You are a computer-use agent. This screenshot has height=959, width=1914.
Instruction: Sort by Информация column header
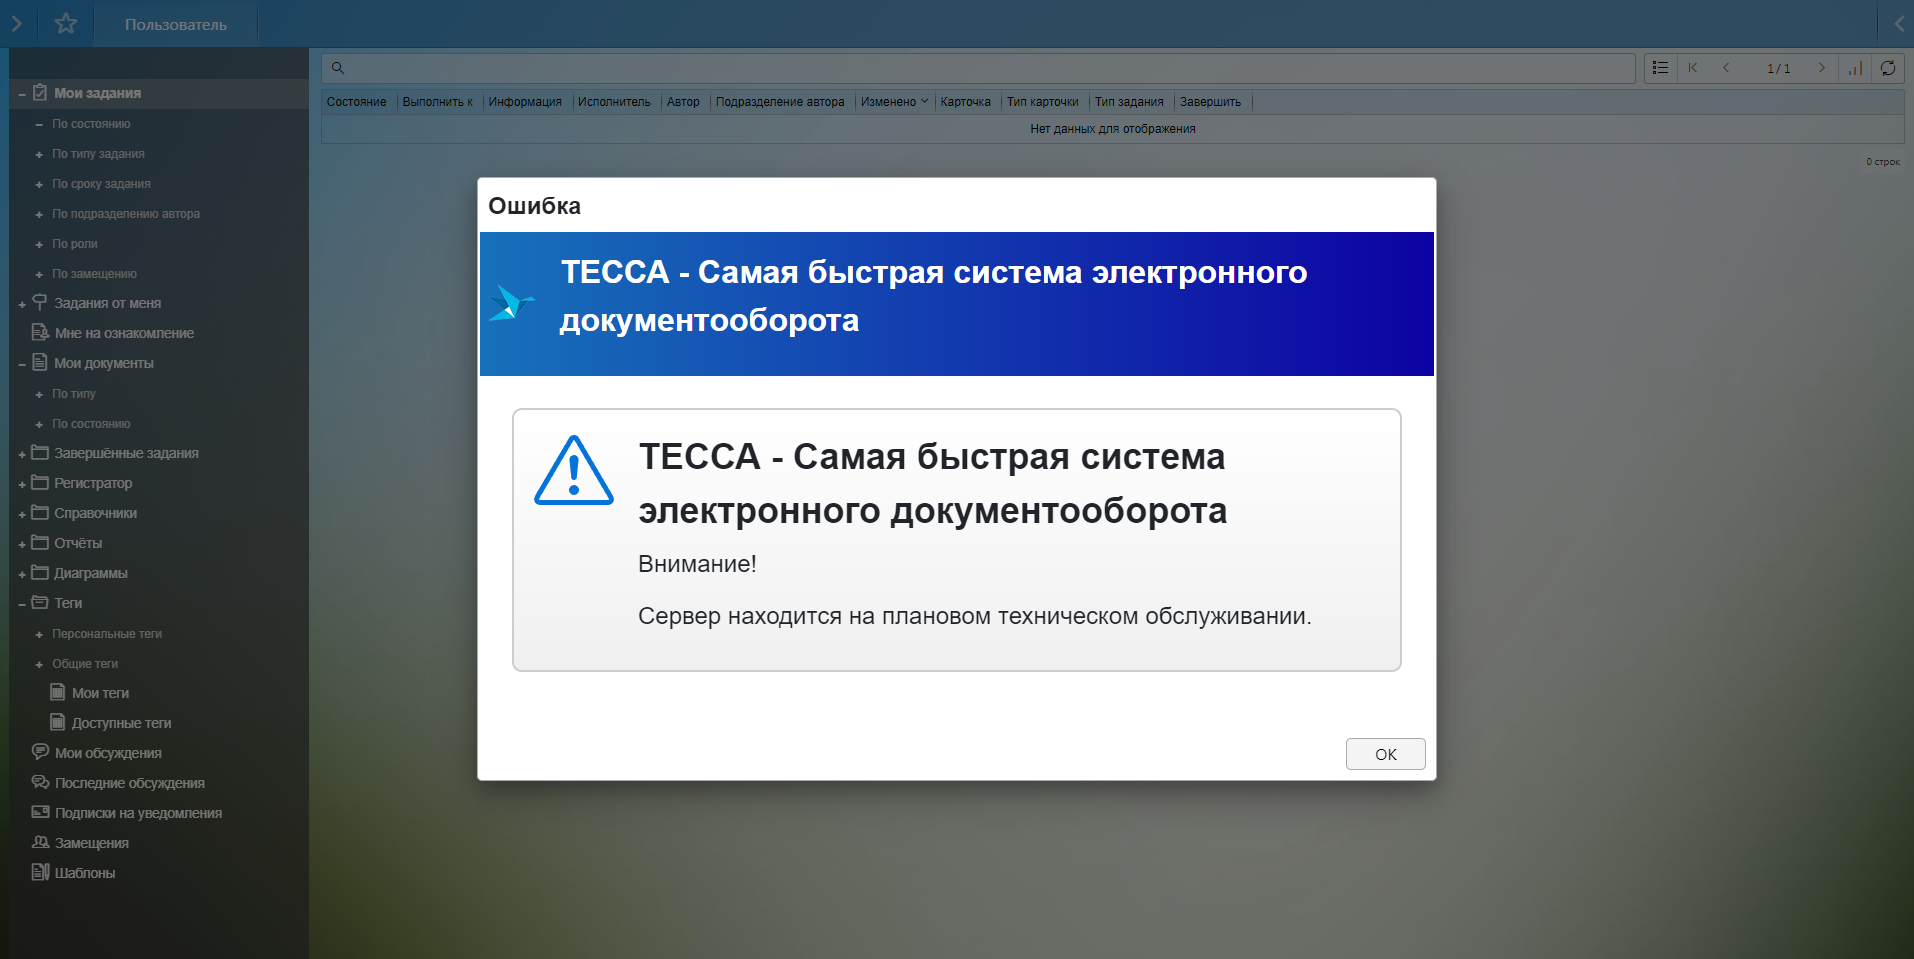pos(525,102)
